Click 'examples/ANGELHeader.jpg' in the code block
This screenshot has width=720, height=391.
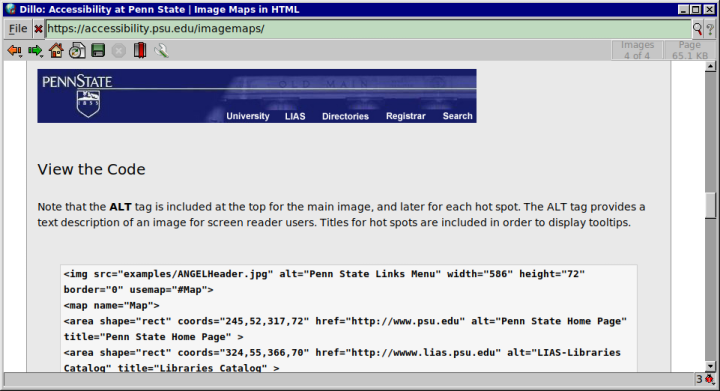(195, 274)
